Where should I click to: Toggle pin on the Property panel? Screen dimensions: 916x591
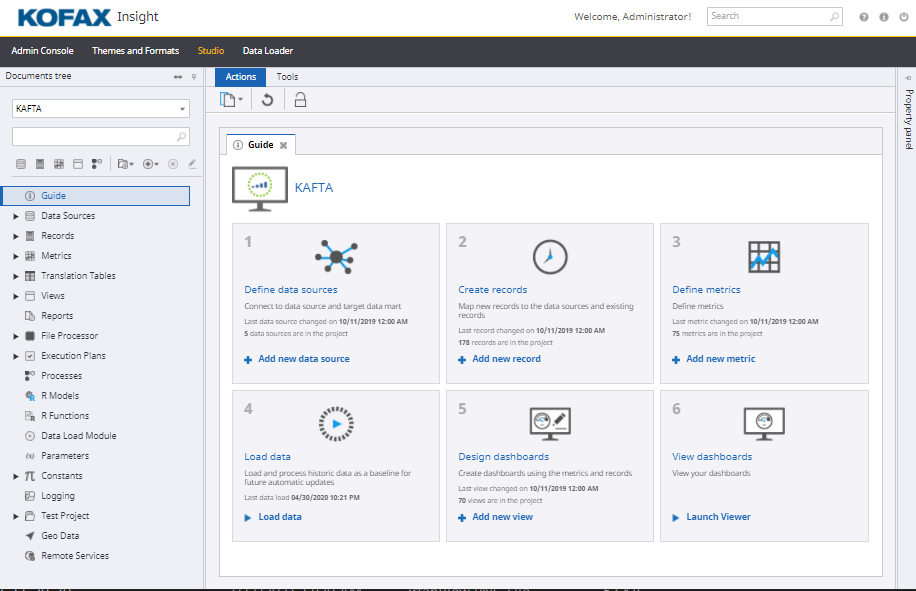click(x=908, y=77)
